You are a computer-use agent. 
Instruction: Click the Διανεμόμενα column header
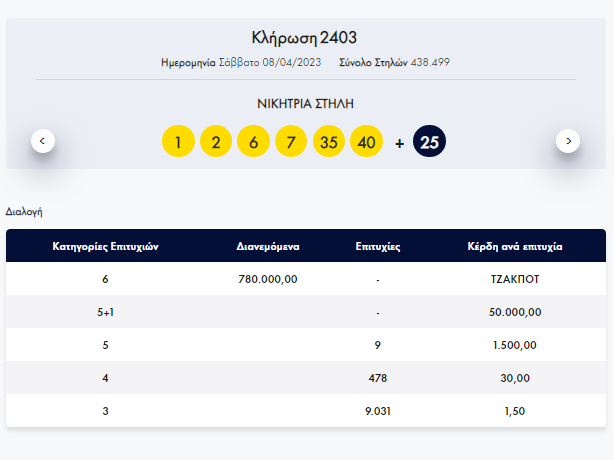268,246
